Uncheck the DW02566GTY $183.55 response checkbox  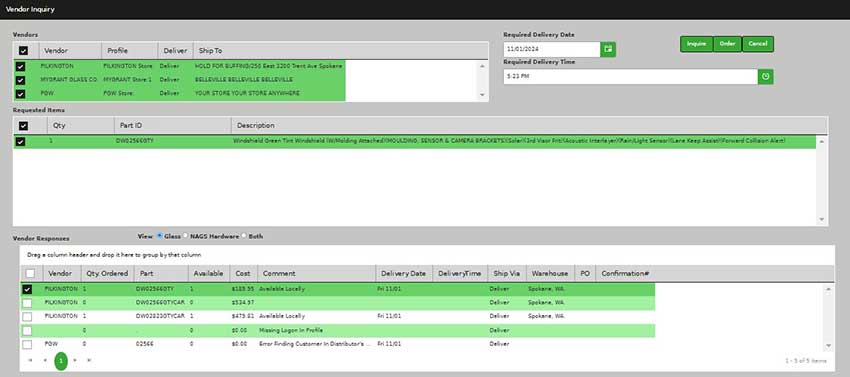(27, 290)
